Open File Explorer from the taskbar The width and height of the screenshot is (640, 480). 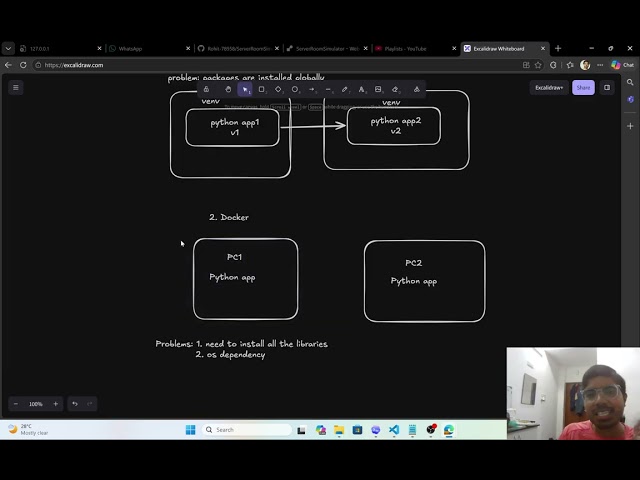[x=339, y=430]
